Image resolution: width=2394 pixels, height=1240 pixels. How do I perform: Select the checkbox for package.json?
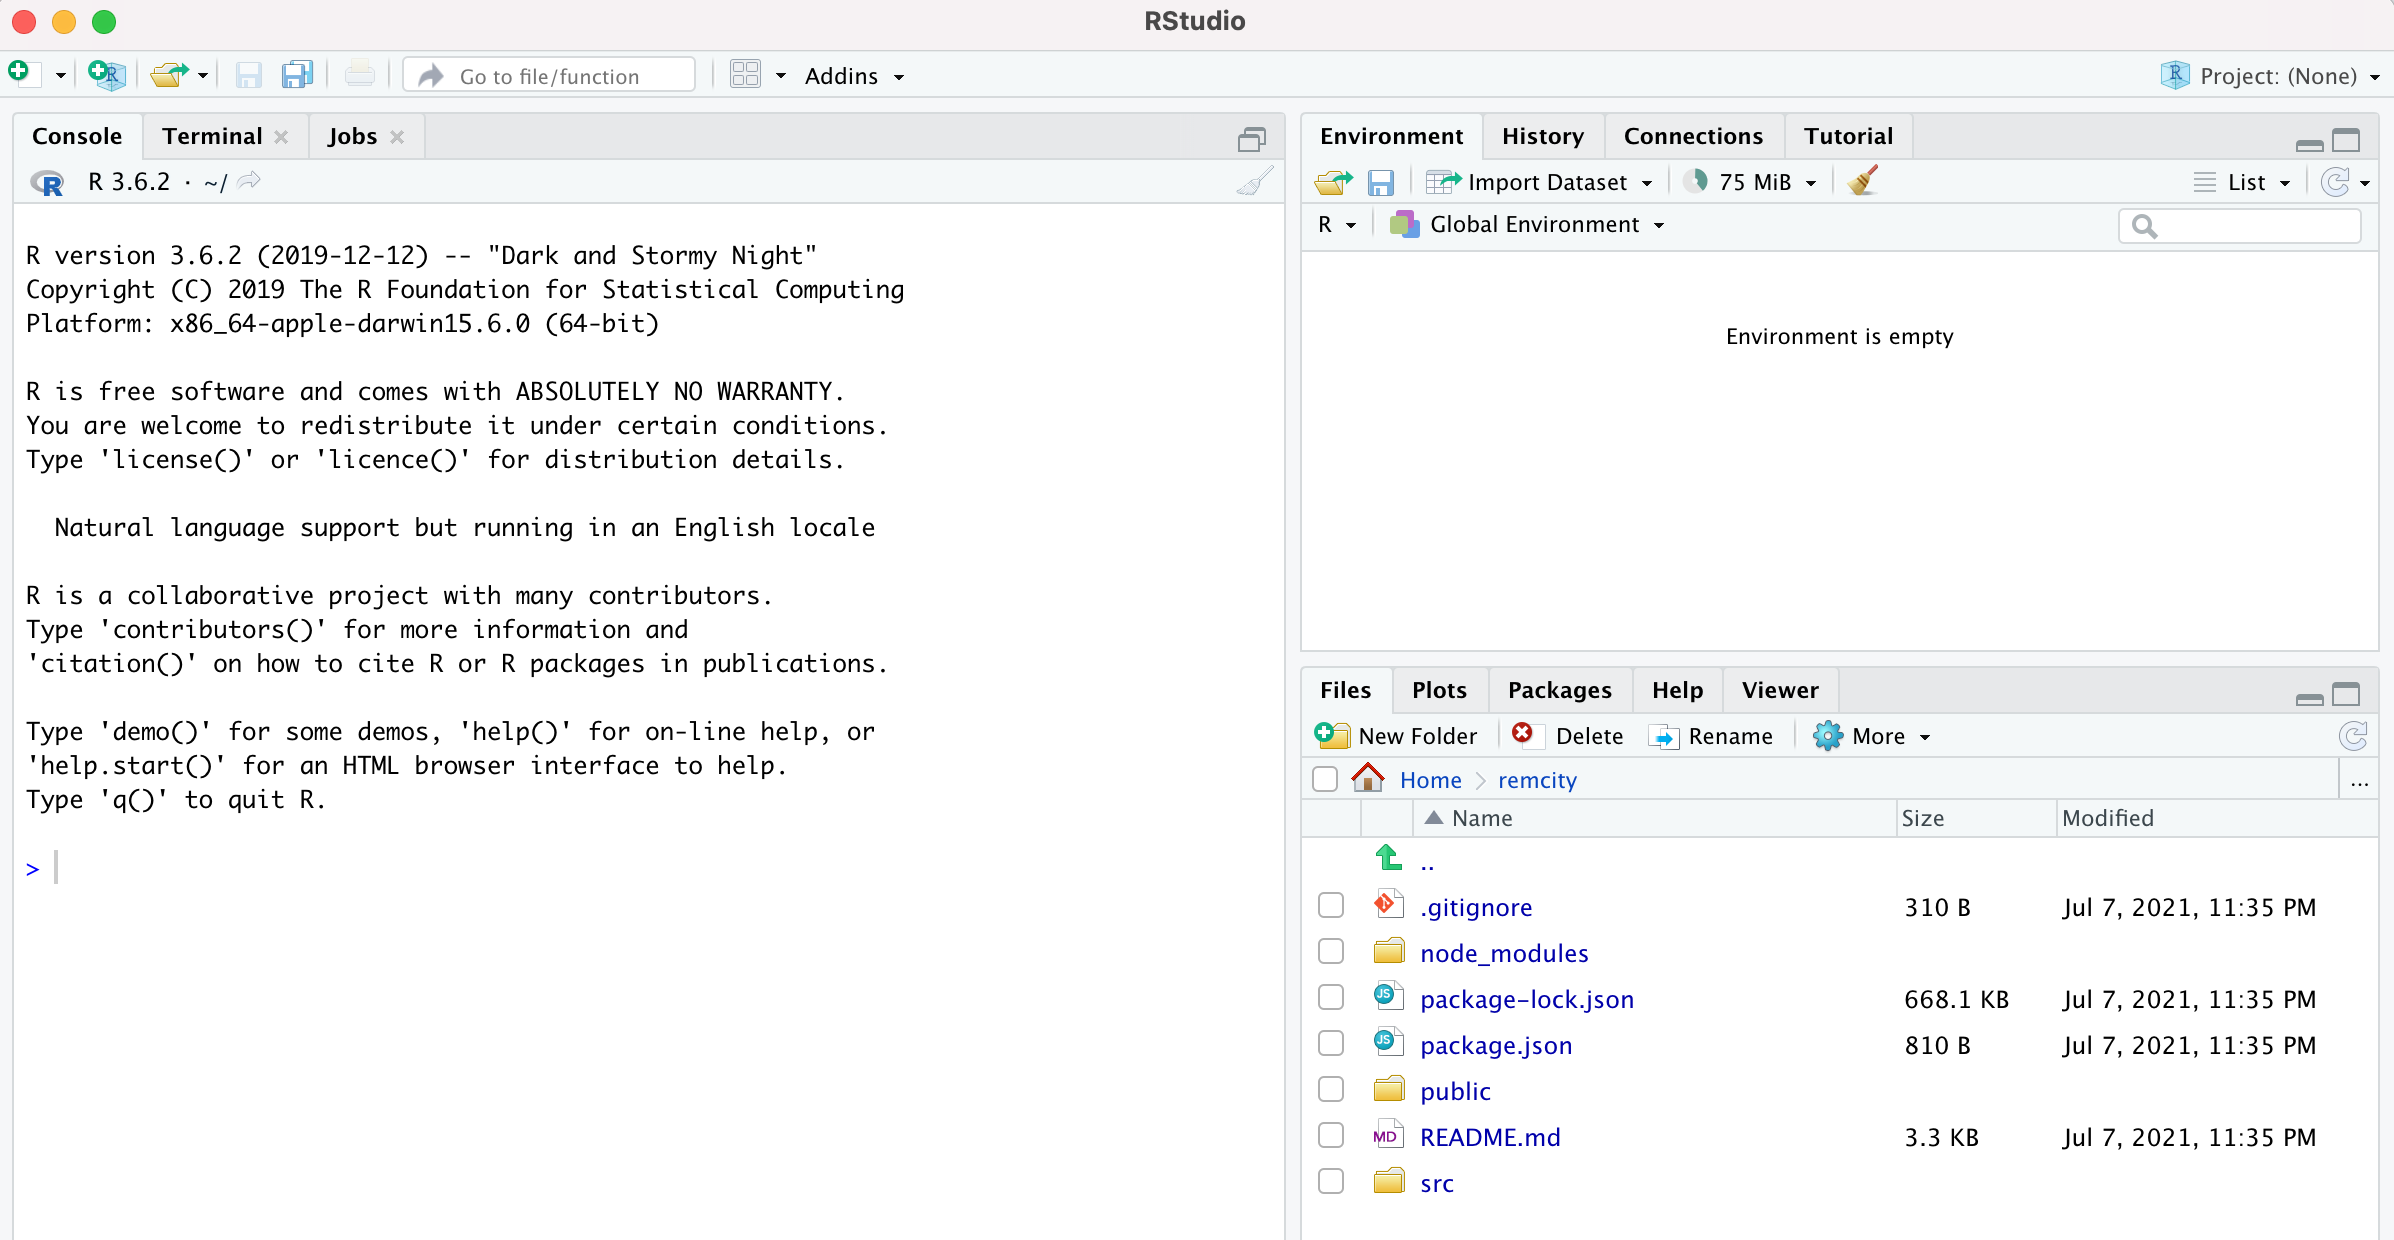pos(1331,1044)
